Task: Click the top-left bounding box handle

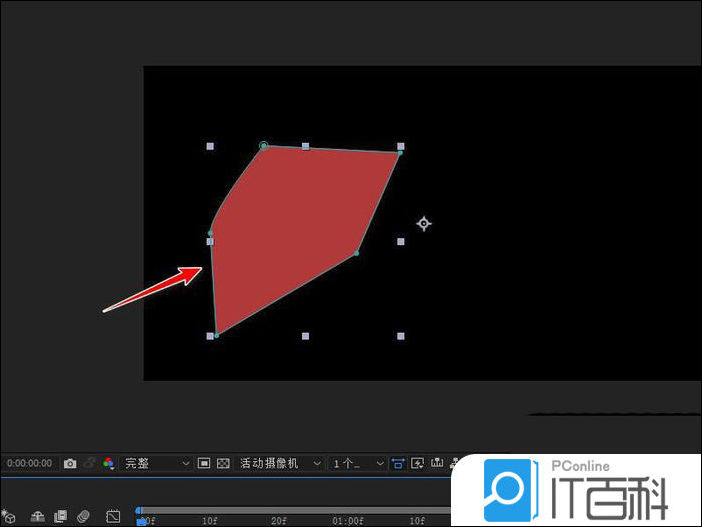Action: [210, 146]
